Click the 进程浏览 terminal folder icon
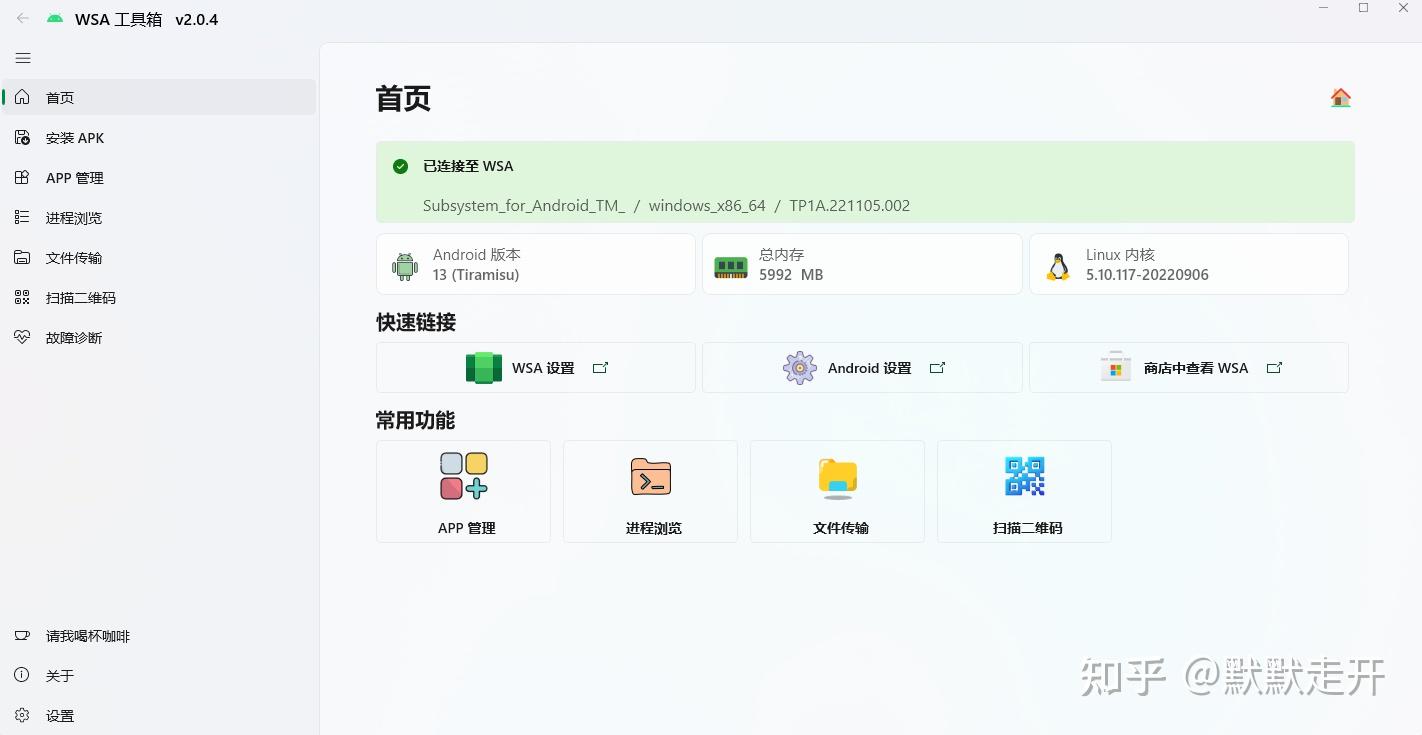 pyautogui.click(x=651, y=477)
